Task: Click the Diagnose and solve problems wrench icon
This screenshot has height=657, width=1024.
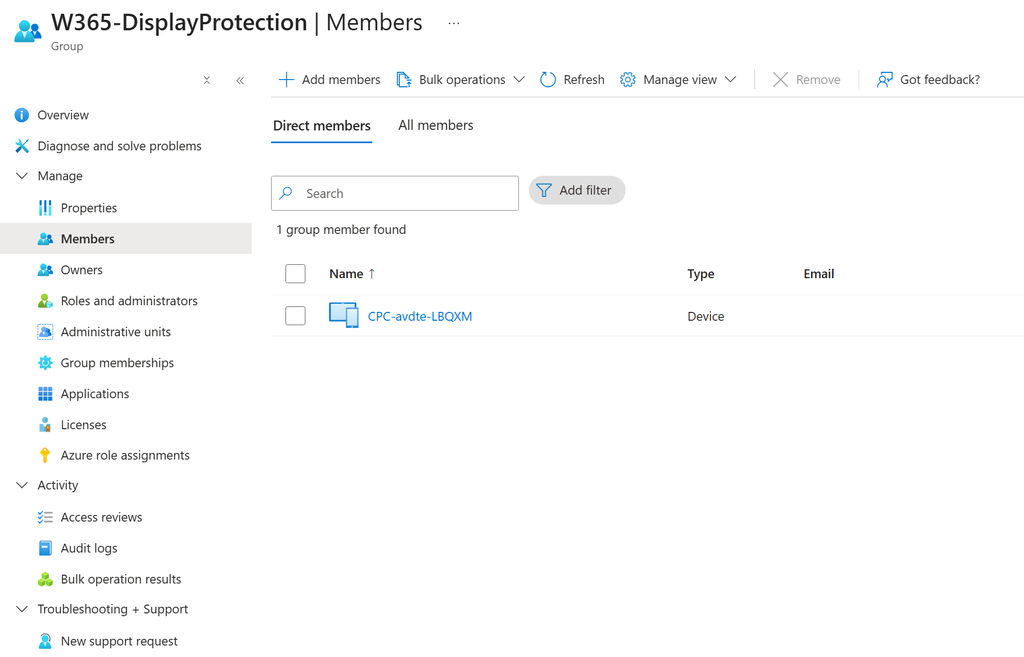Action: click(x=22, y=146)
